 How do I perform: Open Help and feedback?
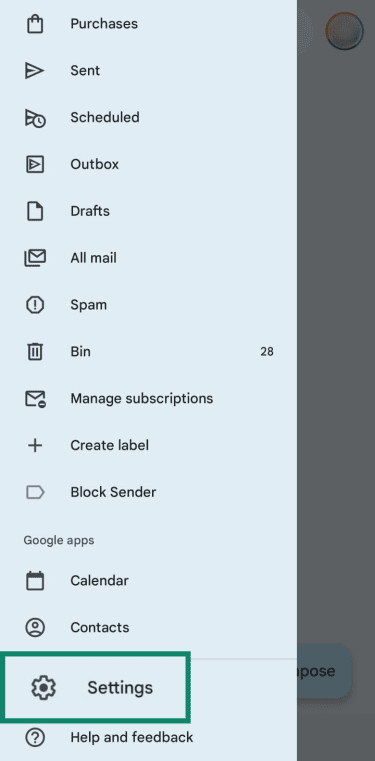(x=148, y=738)
